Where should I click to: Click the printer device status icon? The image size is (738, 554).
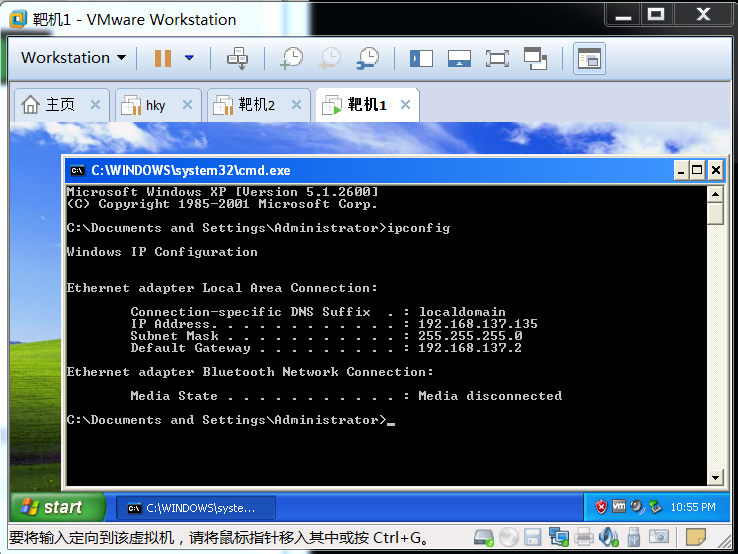click(x=583, y=538)
